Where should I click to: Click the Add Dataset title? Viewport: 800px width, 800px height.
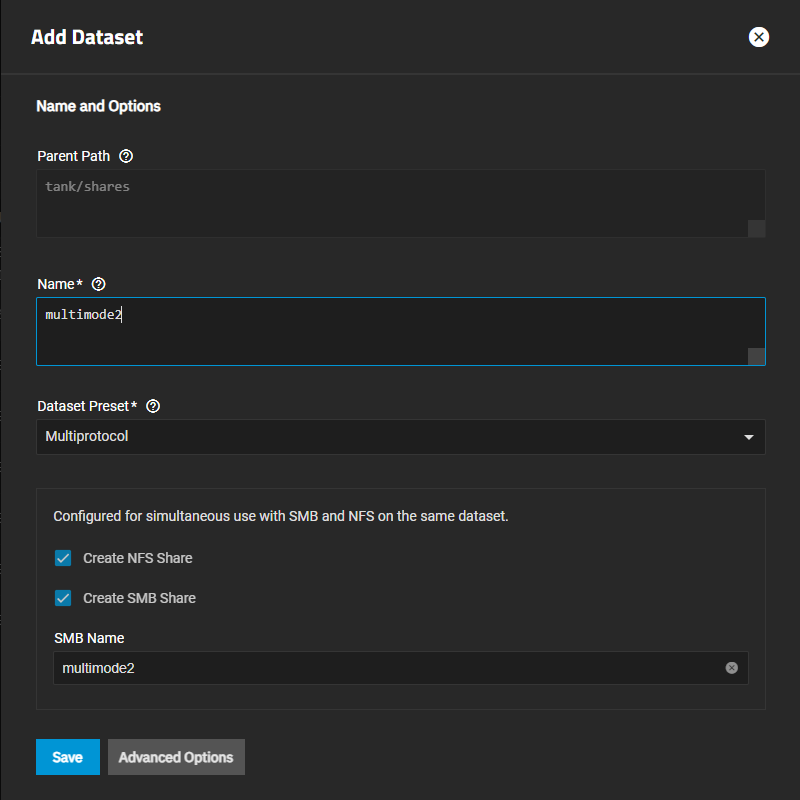coord(87,38)
